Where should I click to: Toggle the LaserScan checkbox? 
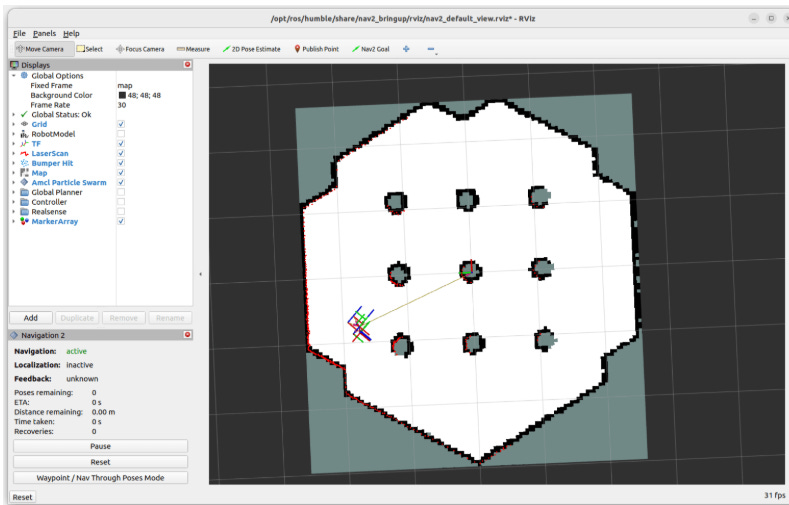point(121,153)
